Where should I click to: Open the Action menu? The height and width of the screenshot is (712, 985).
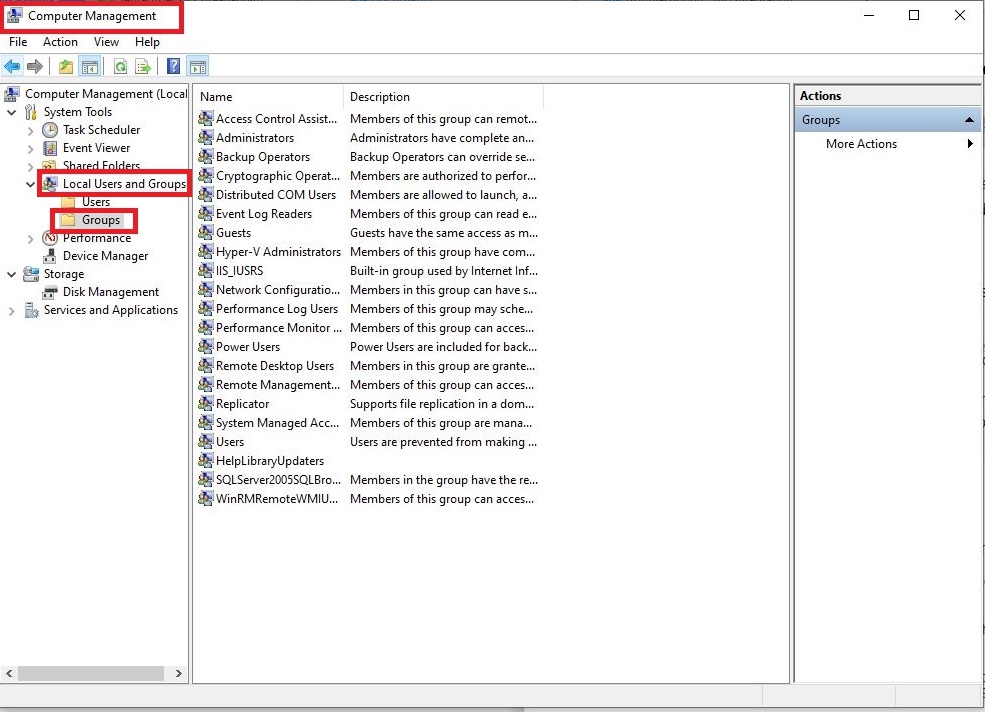(60, 42)
